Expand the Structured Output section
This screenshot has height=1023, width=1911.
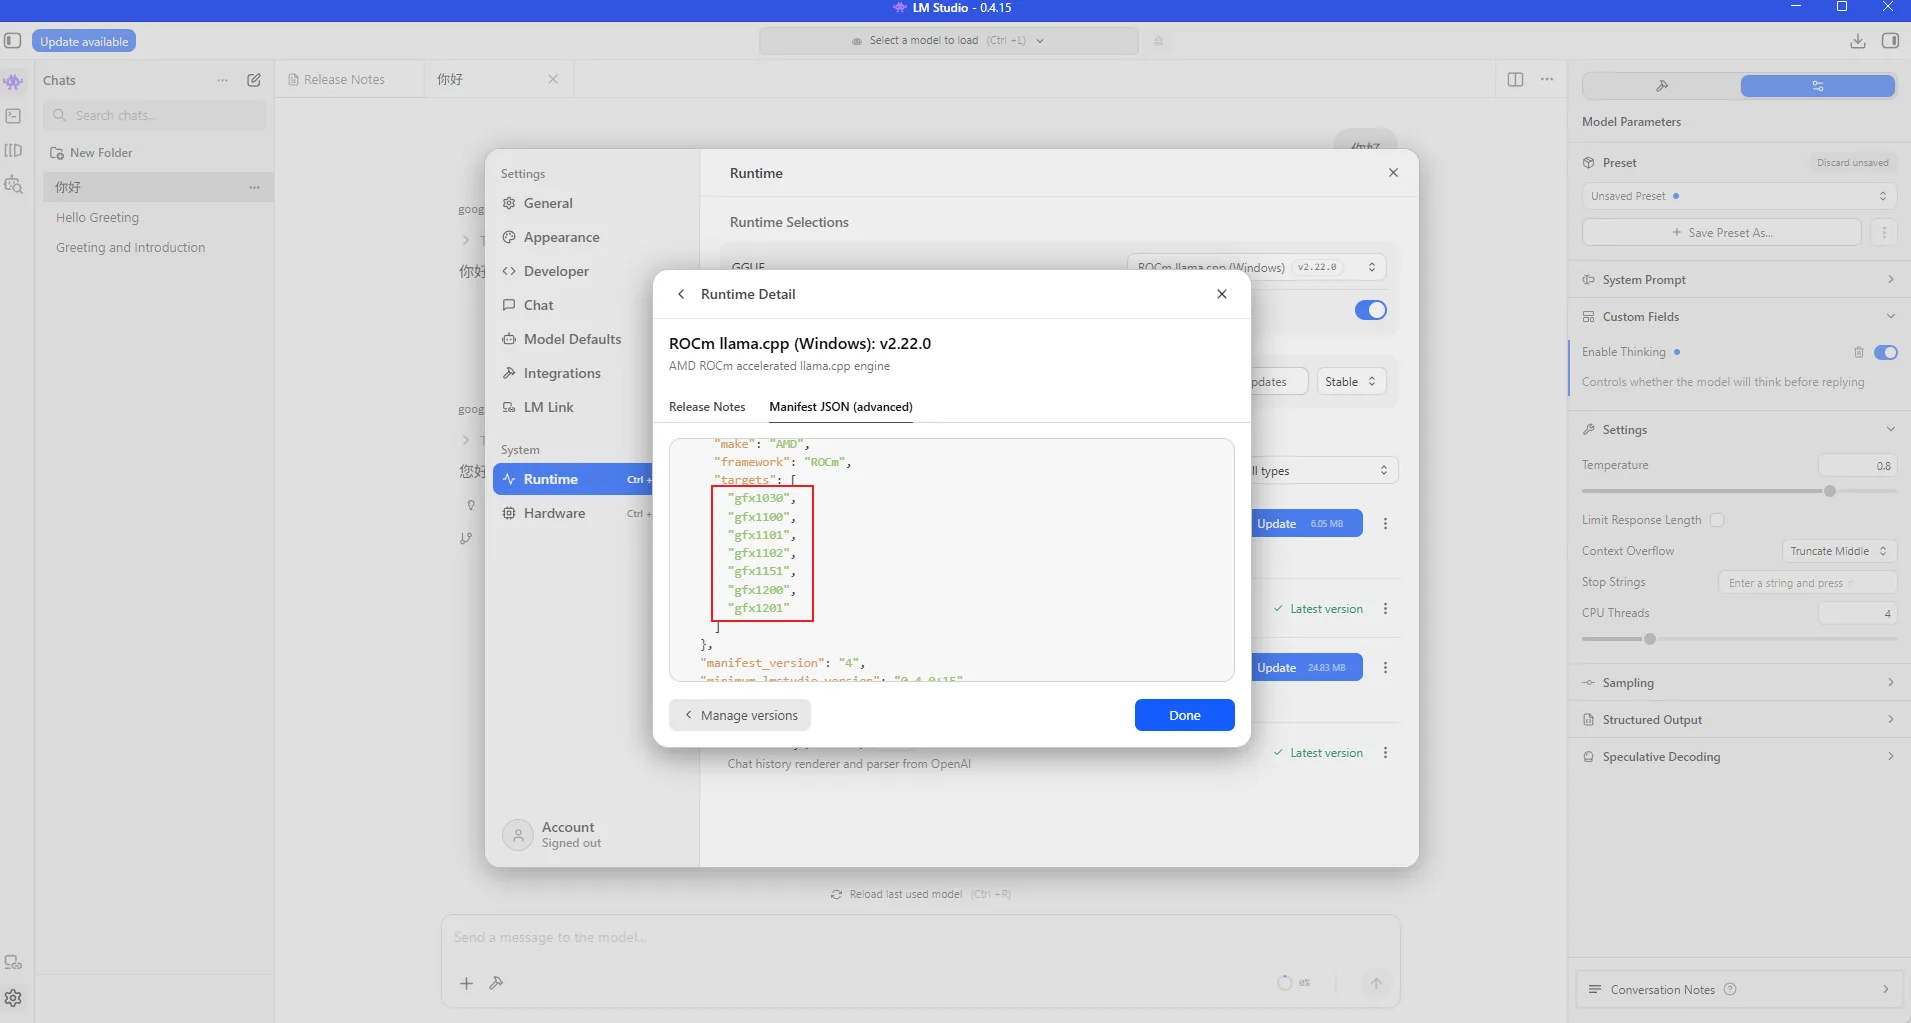pos(1738,720)
